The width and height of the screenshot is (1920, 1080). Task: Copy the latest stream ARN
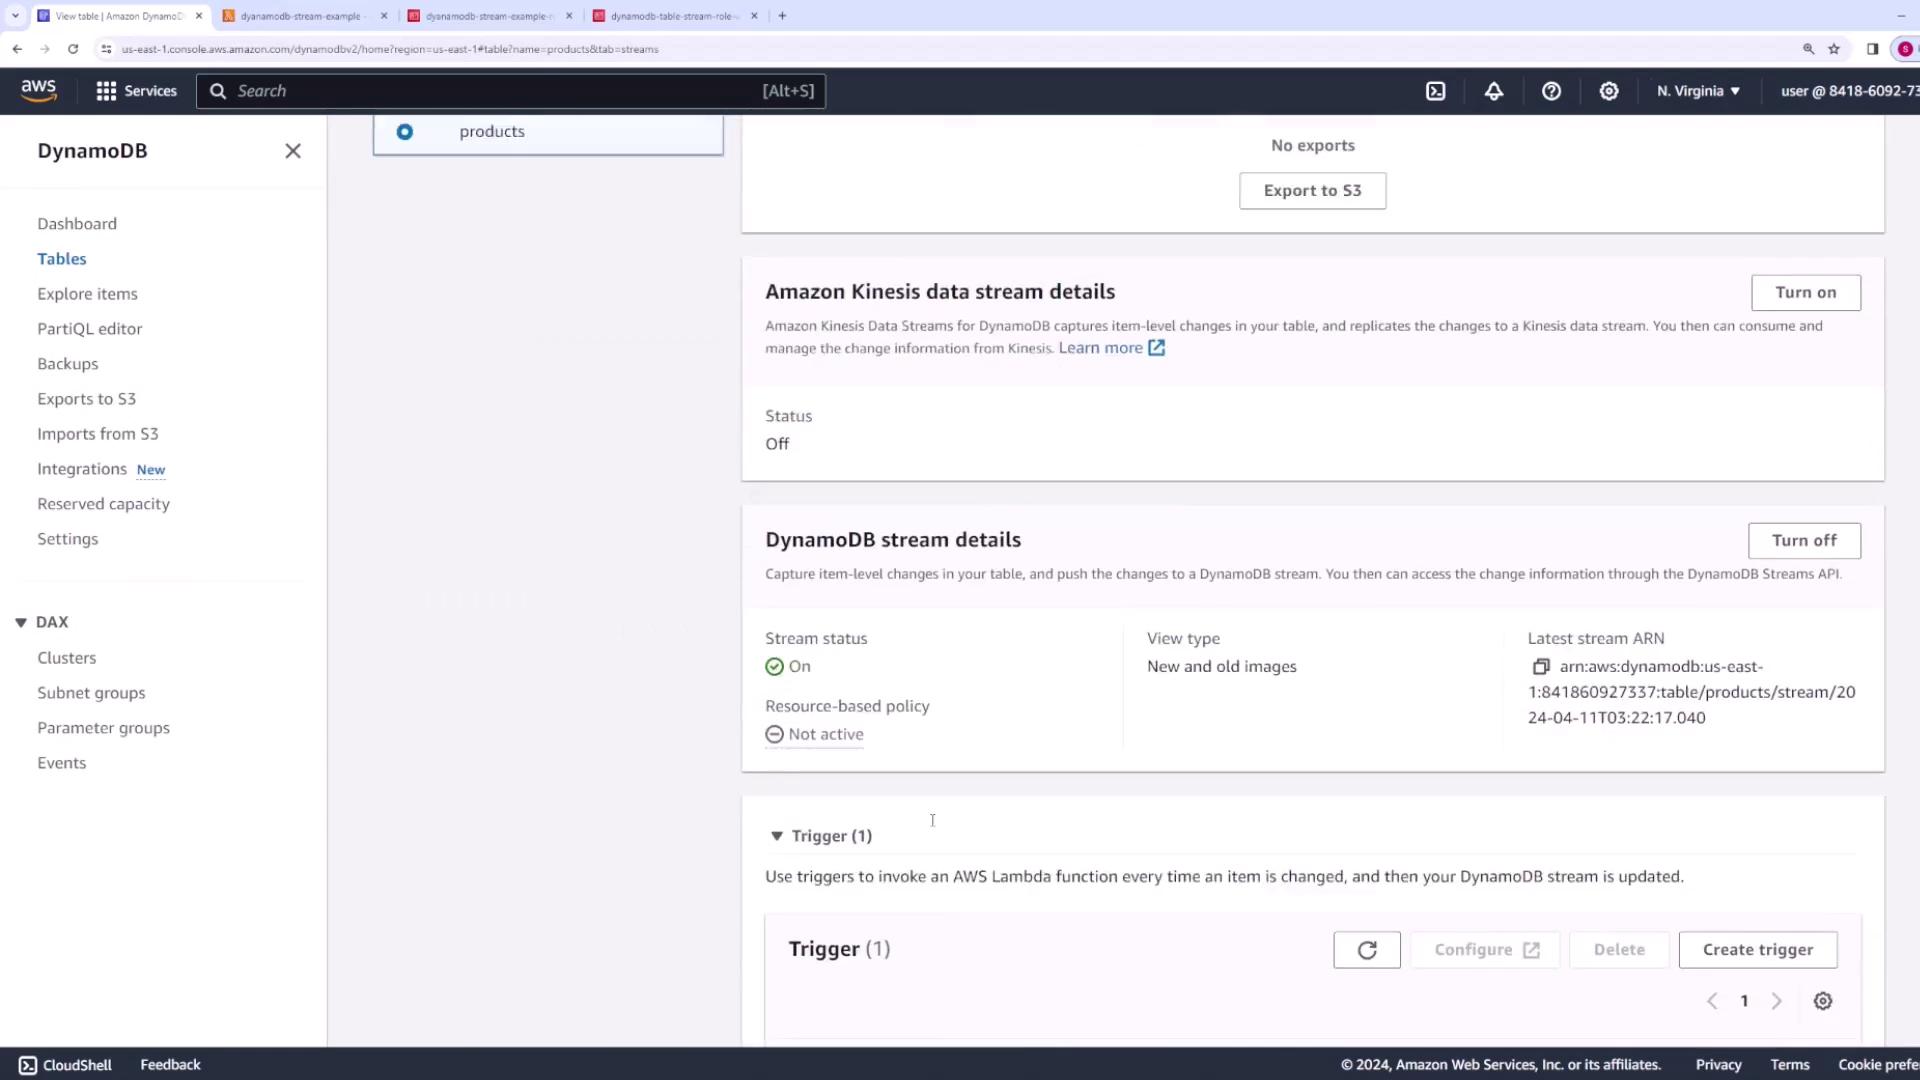pos(1541,667)
